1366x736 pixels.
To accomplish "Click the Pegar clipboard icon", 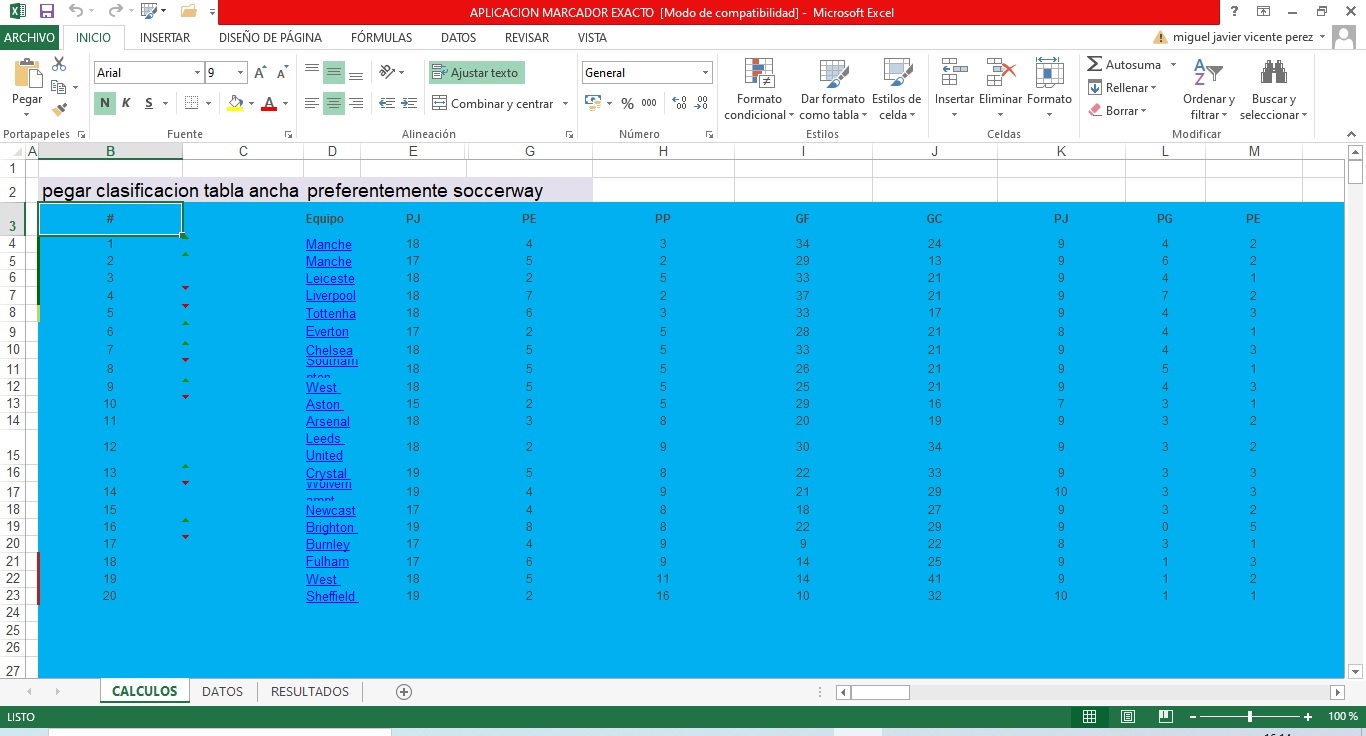I will 27,75.
